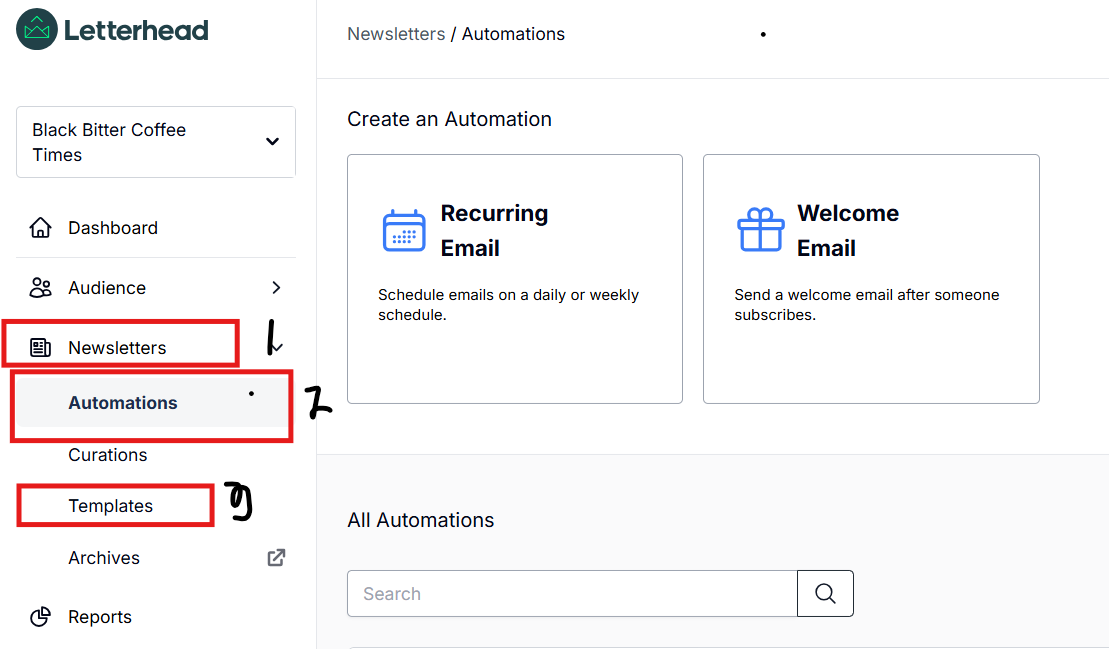Click the All Automations heading
The image size is (1109, 649).
point(421,520)
